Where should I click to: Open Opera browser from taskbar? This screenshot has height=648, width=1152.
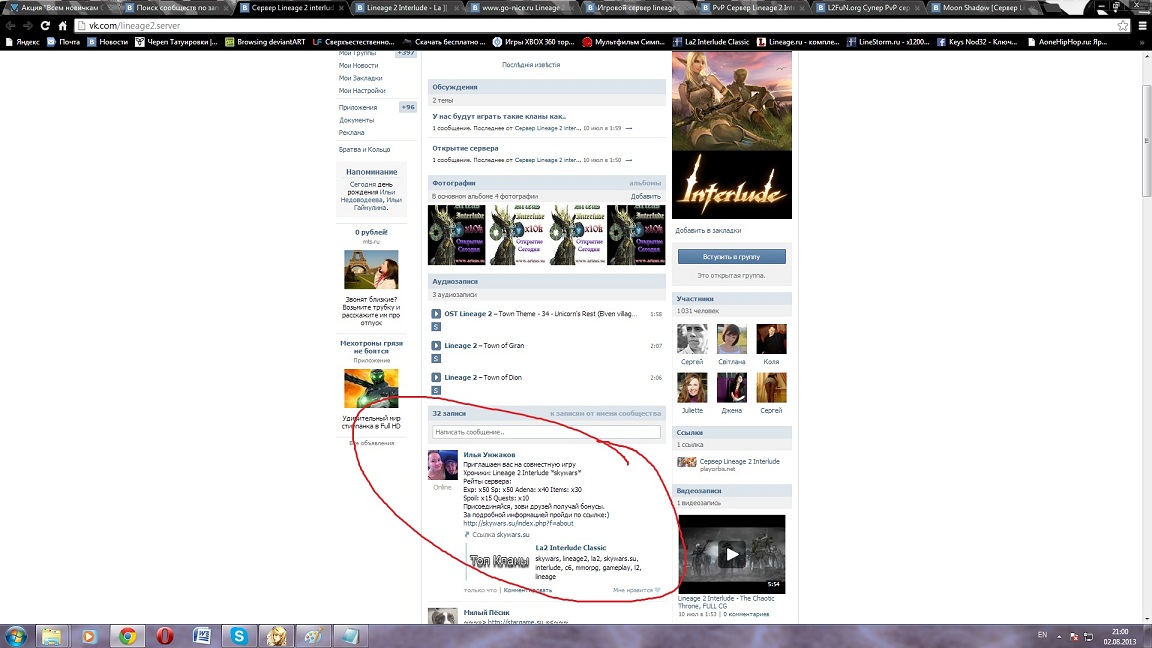pyautogui.click(x=165, y=636)
